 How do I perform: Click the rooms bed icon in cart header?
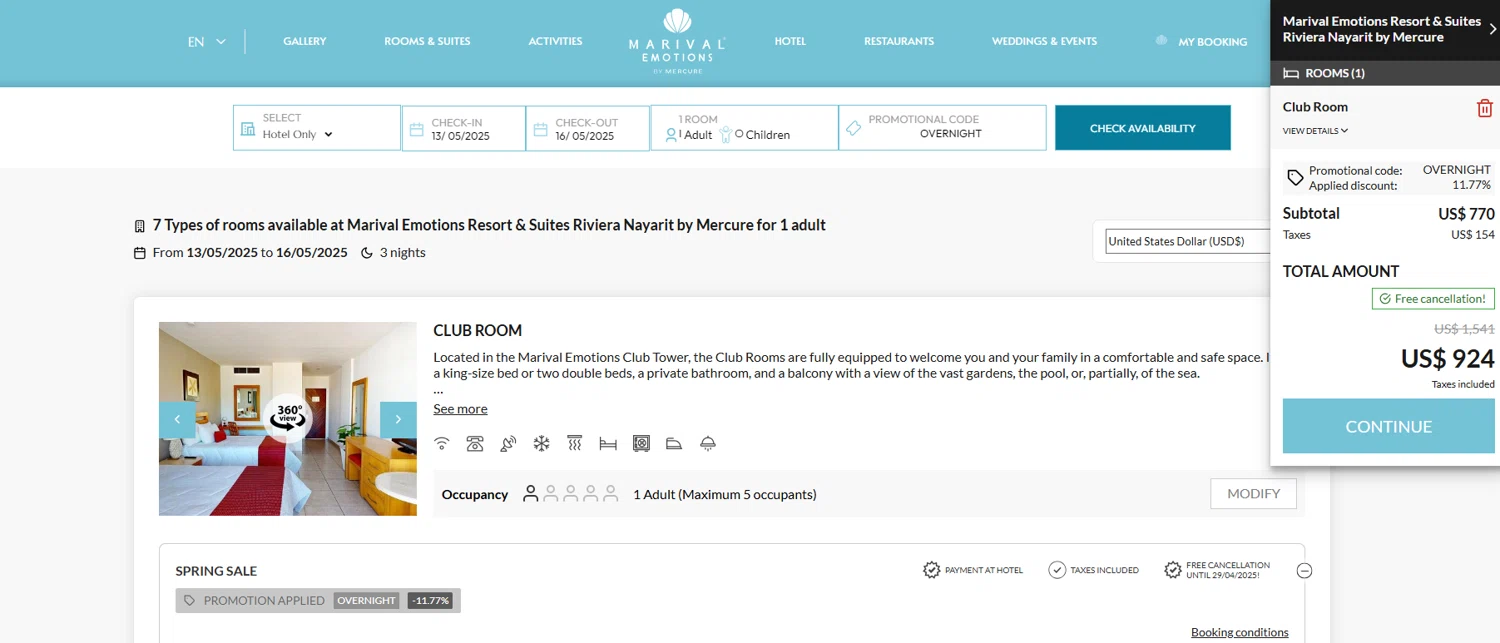click(1291, 73)
